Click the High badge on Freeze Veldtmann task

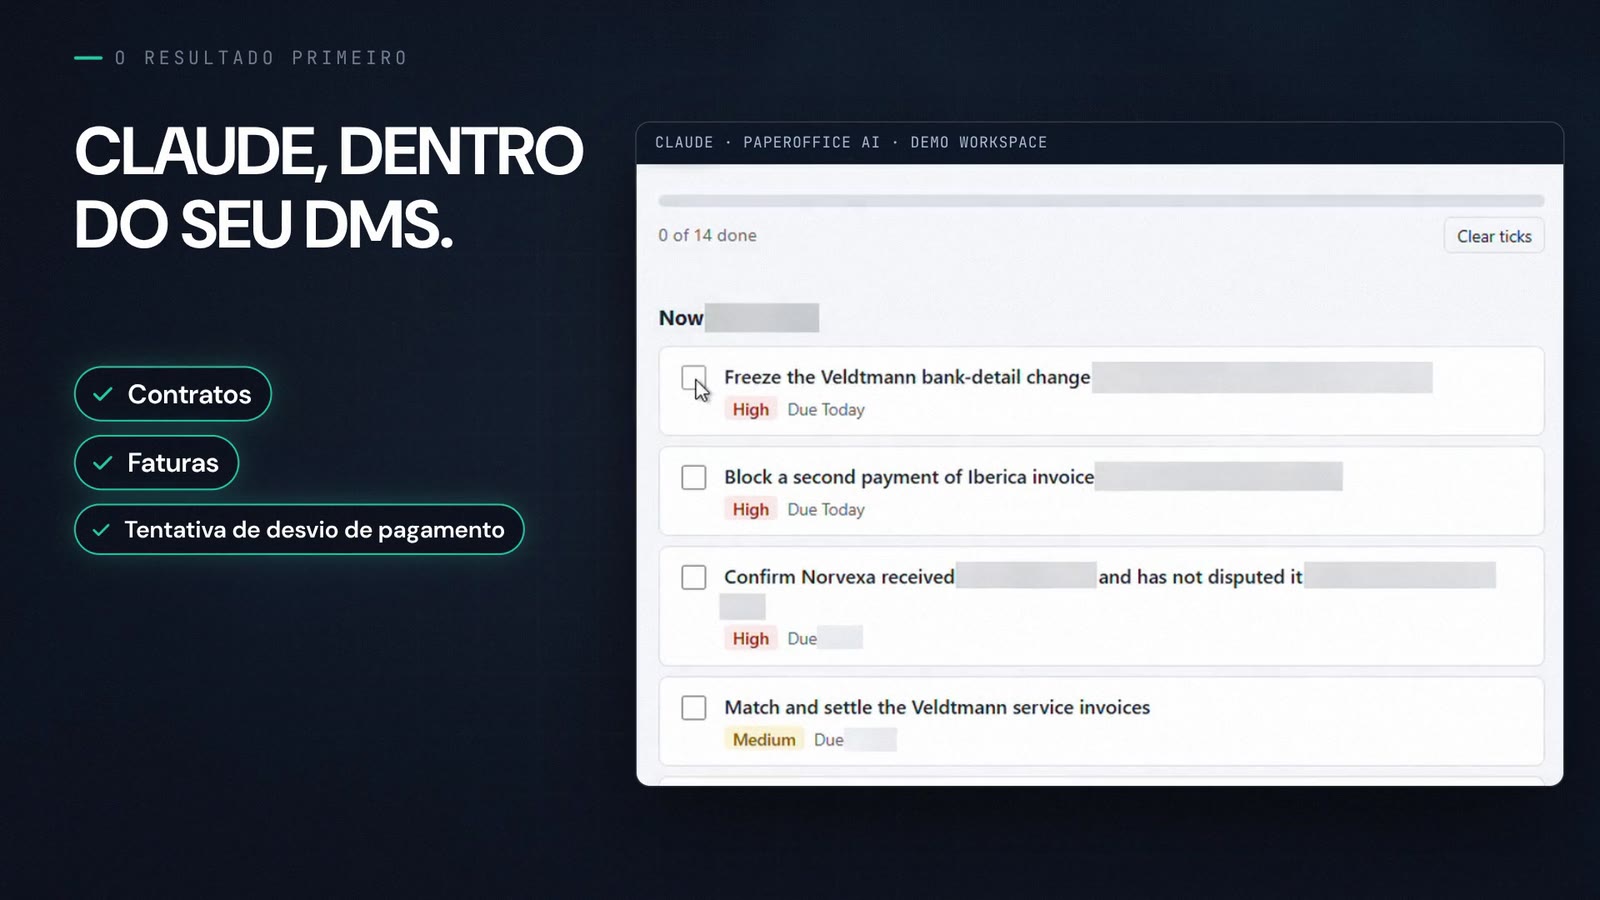pos(751,409)
